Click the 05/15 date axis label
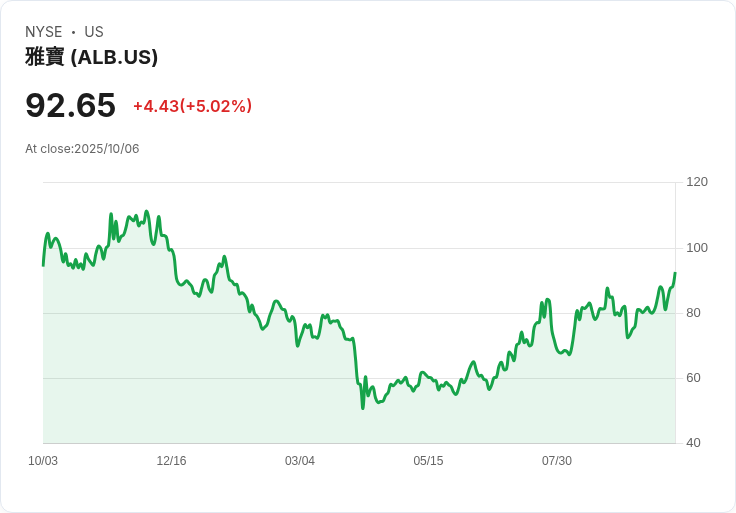Screen dimensions: 736x513 (x=428, y=461)
